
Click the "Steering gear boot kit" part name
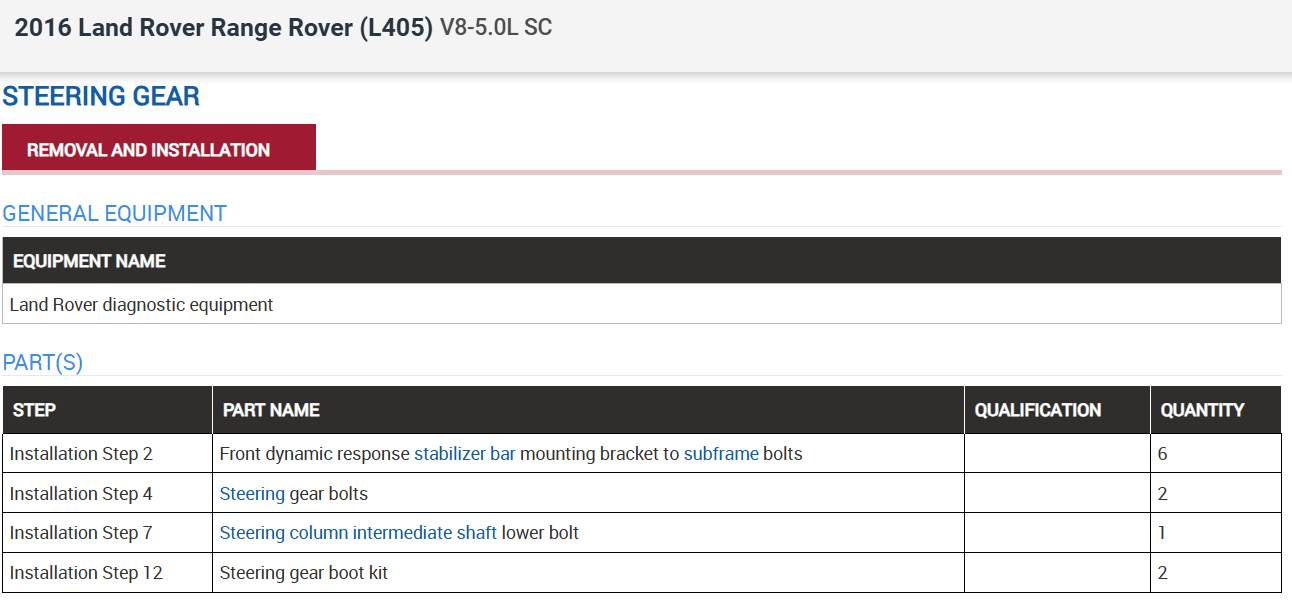(304, 573)
